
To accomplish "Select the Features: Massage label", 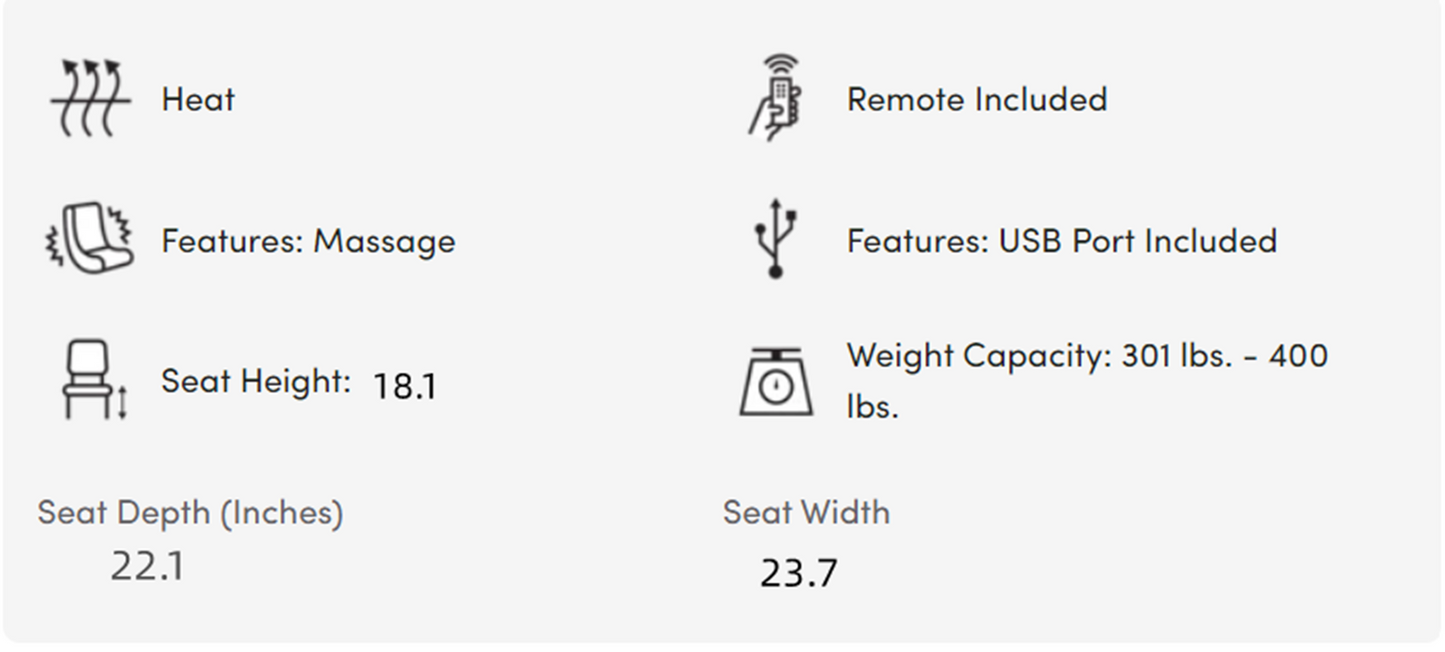I will point(308,241).
